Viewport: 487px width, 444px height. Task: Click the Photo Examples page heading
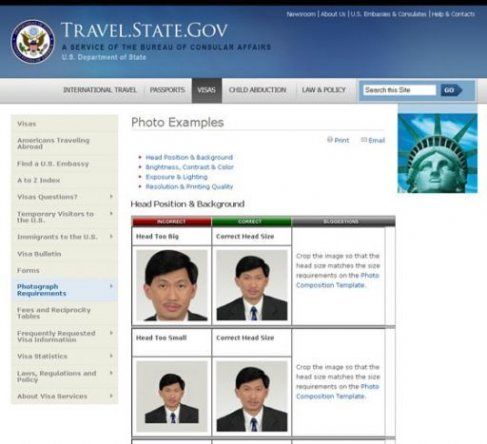tap(177, 122)
